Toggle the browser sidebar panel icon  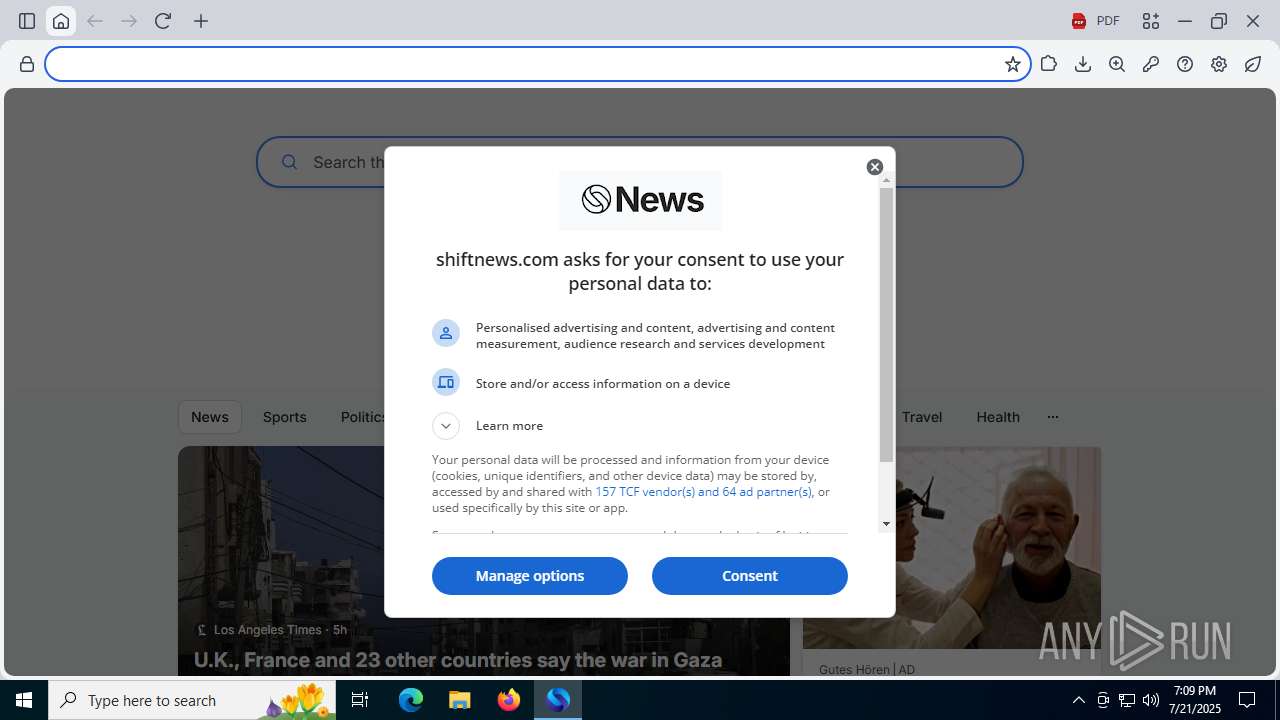pyautogui.click(x=27, y=21)
